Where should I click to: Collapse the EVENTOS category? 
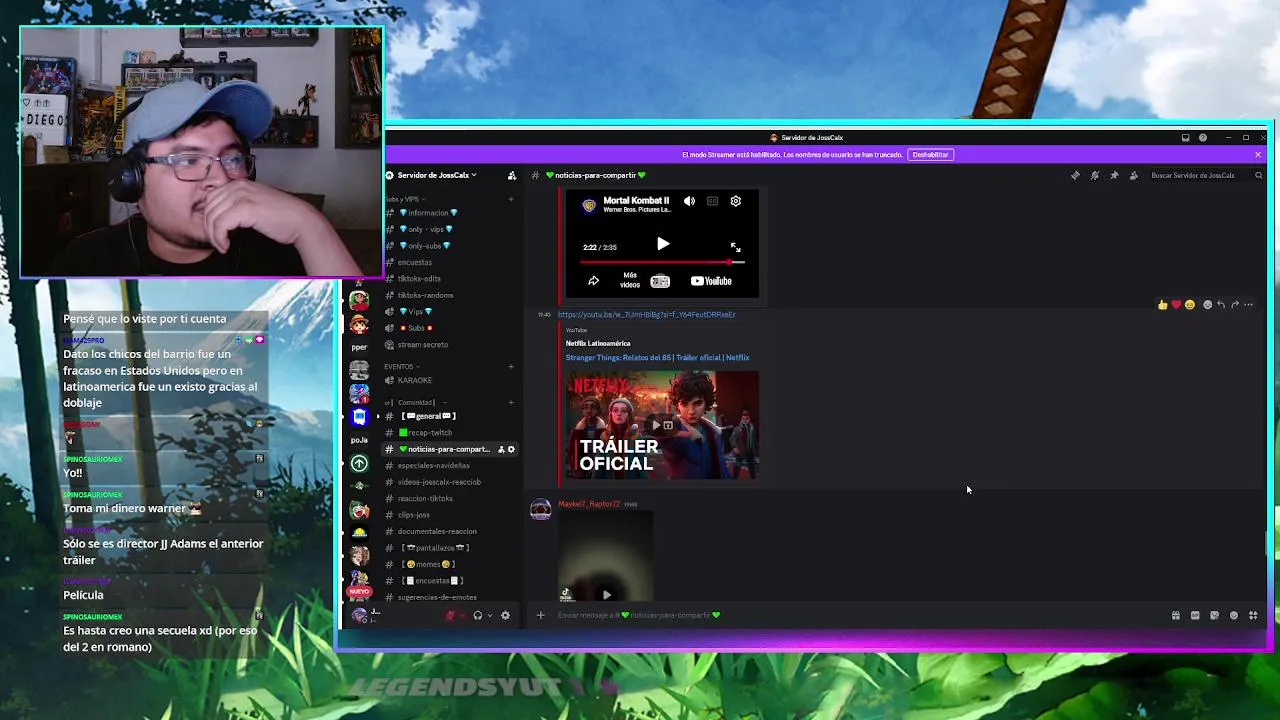coord(400,367)
